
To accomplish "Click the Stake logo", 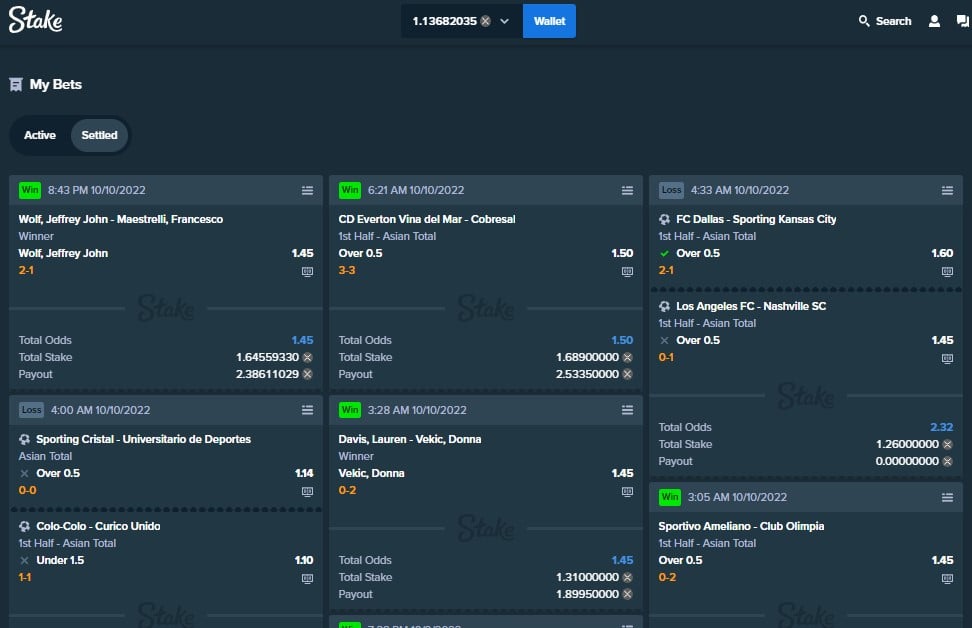I will click(35, 20).
